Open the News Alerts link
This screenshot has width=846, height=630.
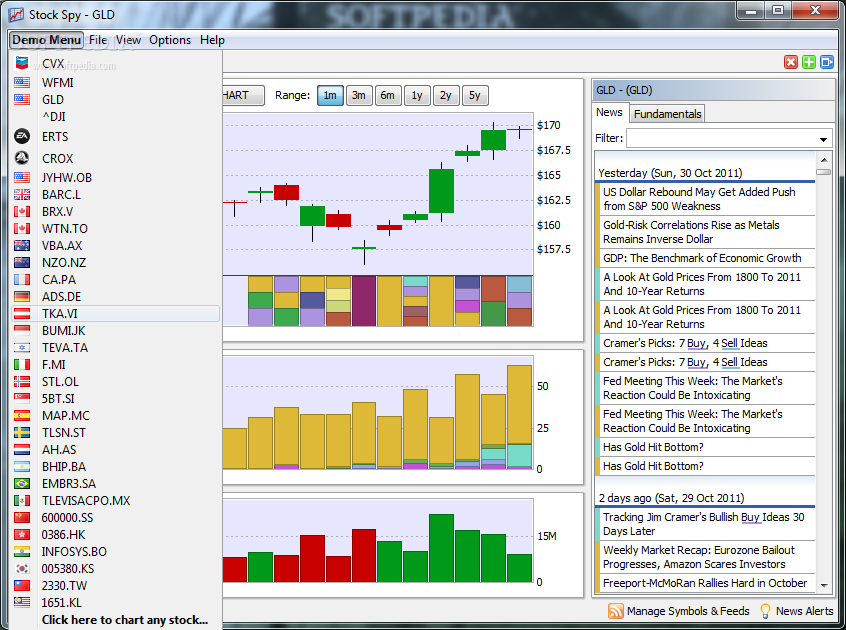click(804, 611)
